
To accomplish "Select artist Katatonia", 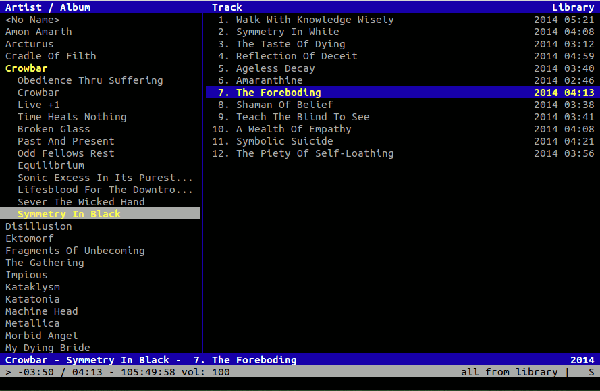I will click(33, 299).
